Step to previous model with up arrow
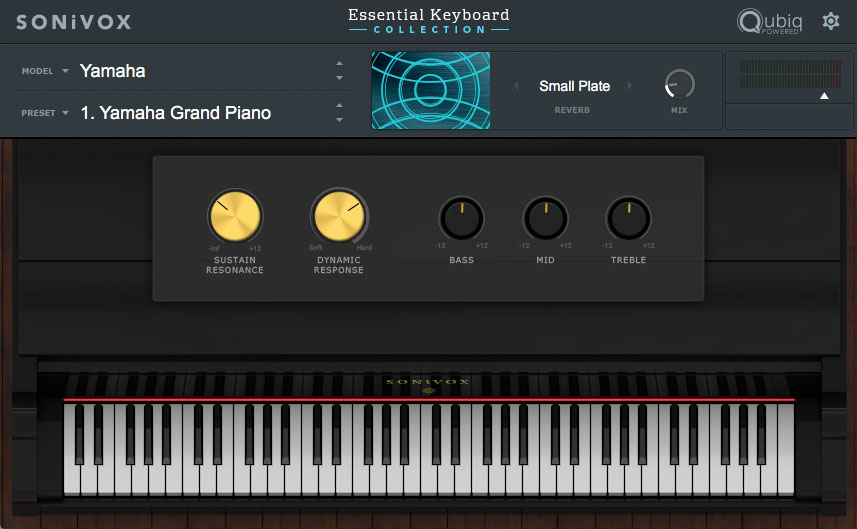 pyautogui.click(x=339, y=64)
